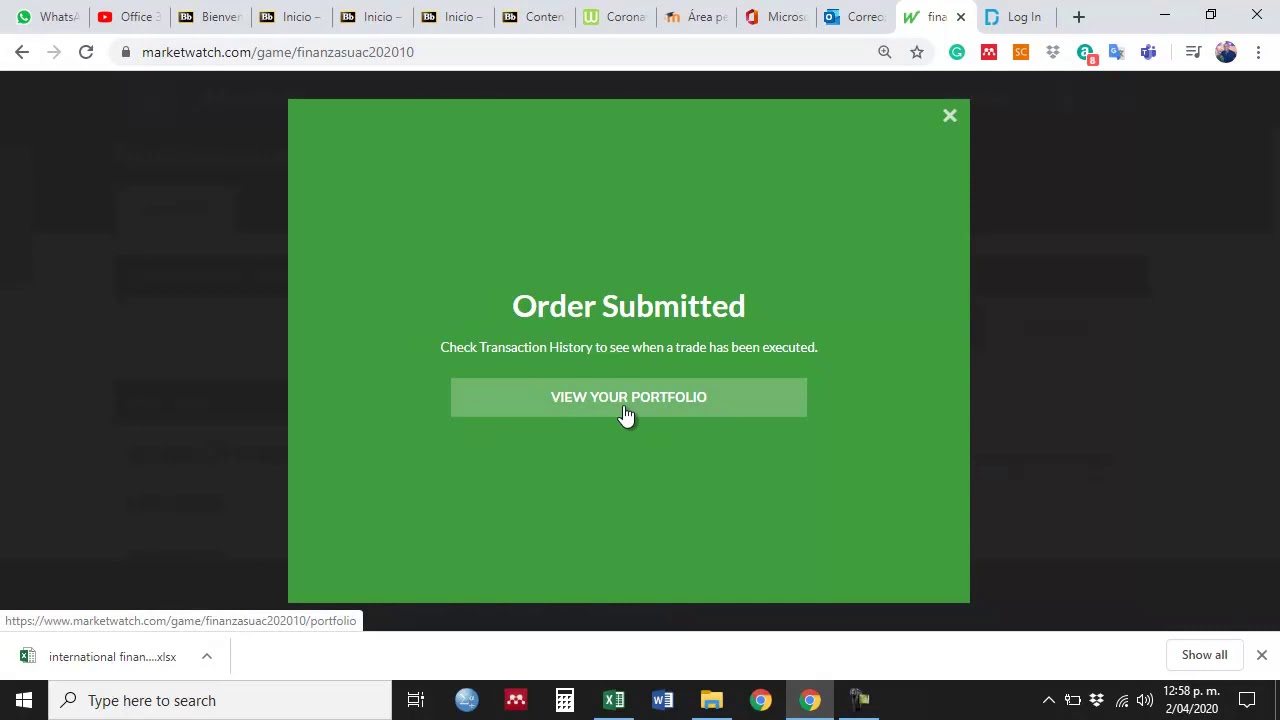Switch to the Correo Outlook tab
The width and height of the screenshot is (1280, 720).
[x=857, y=17]
